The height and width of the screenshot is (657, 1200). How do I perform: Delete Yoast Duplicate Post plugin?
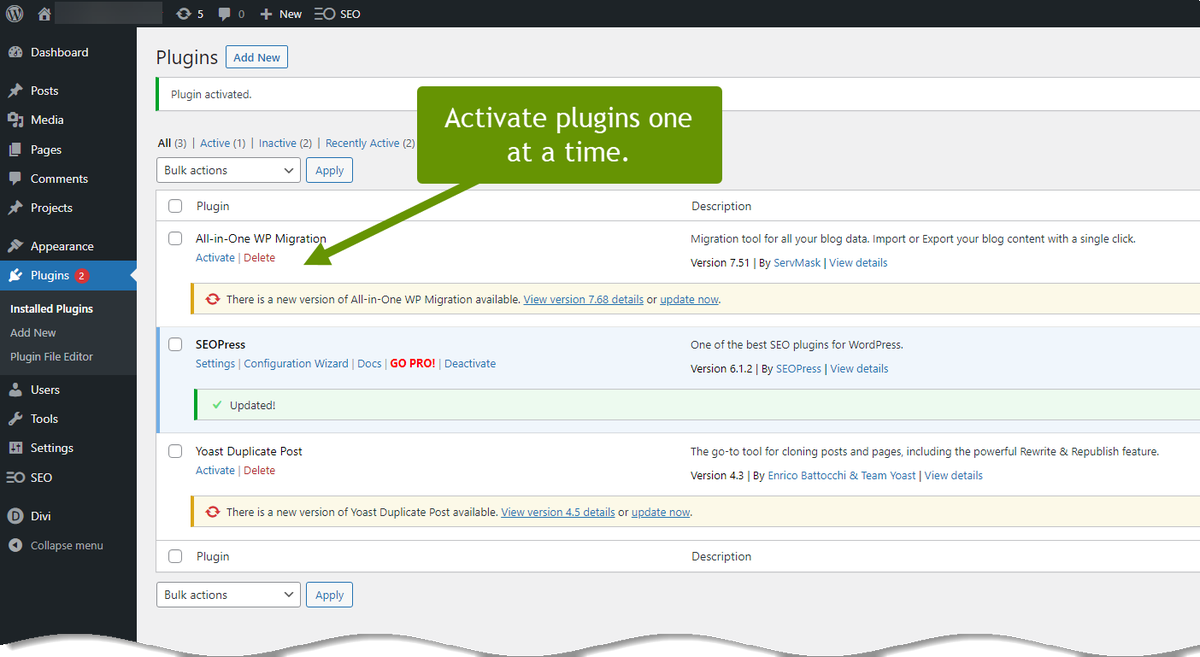[259, 470]
